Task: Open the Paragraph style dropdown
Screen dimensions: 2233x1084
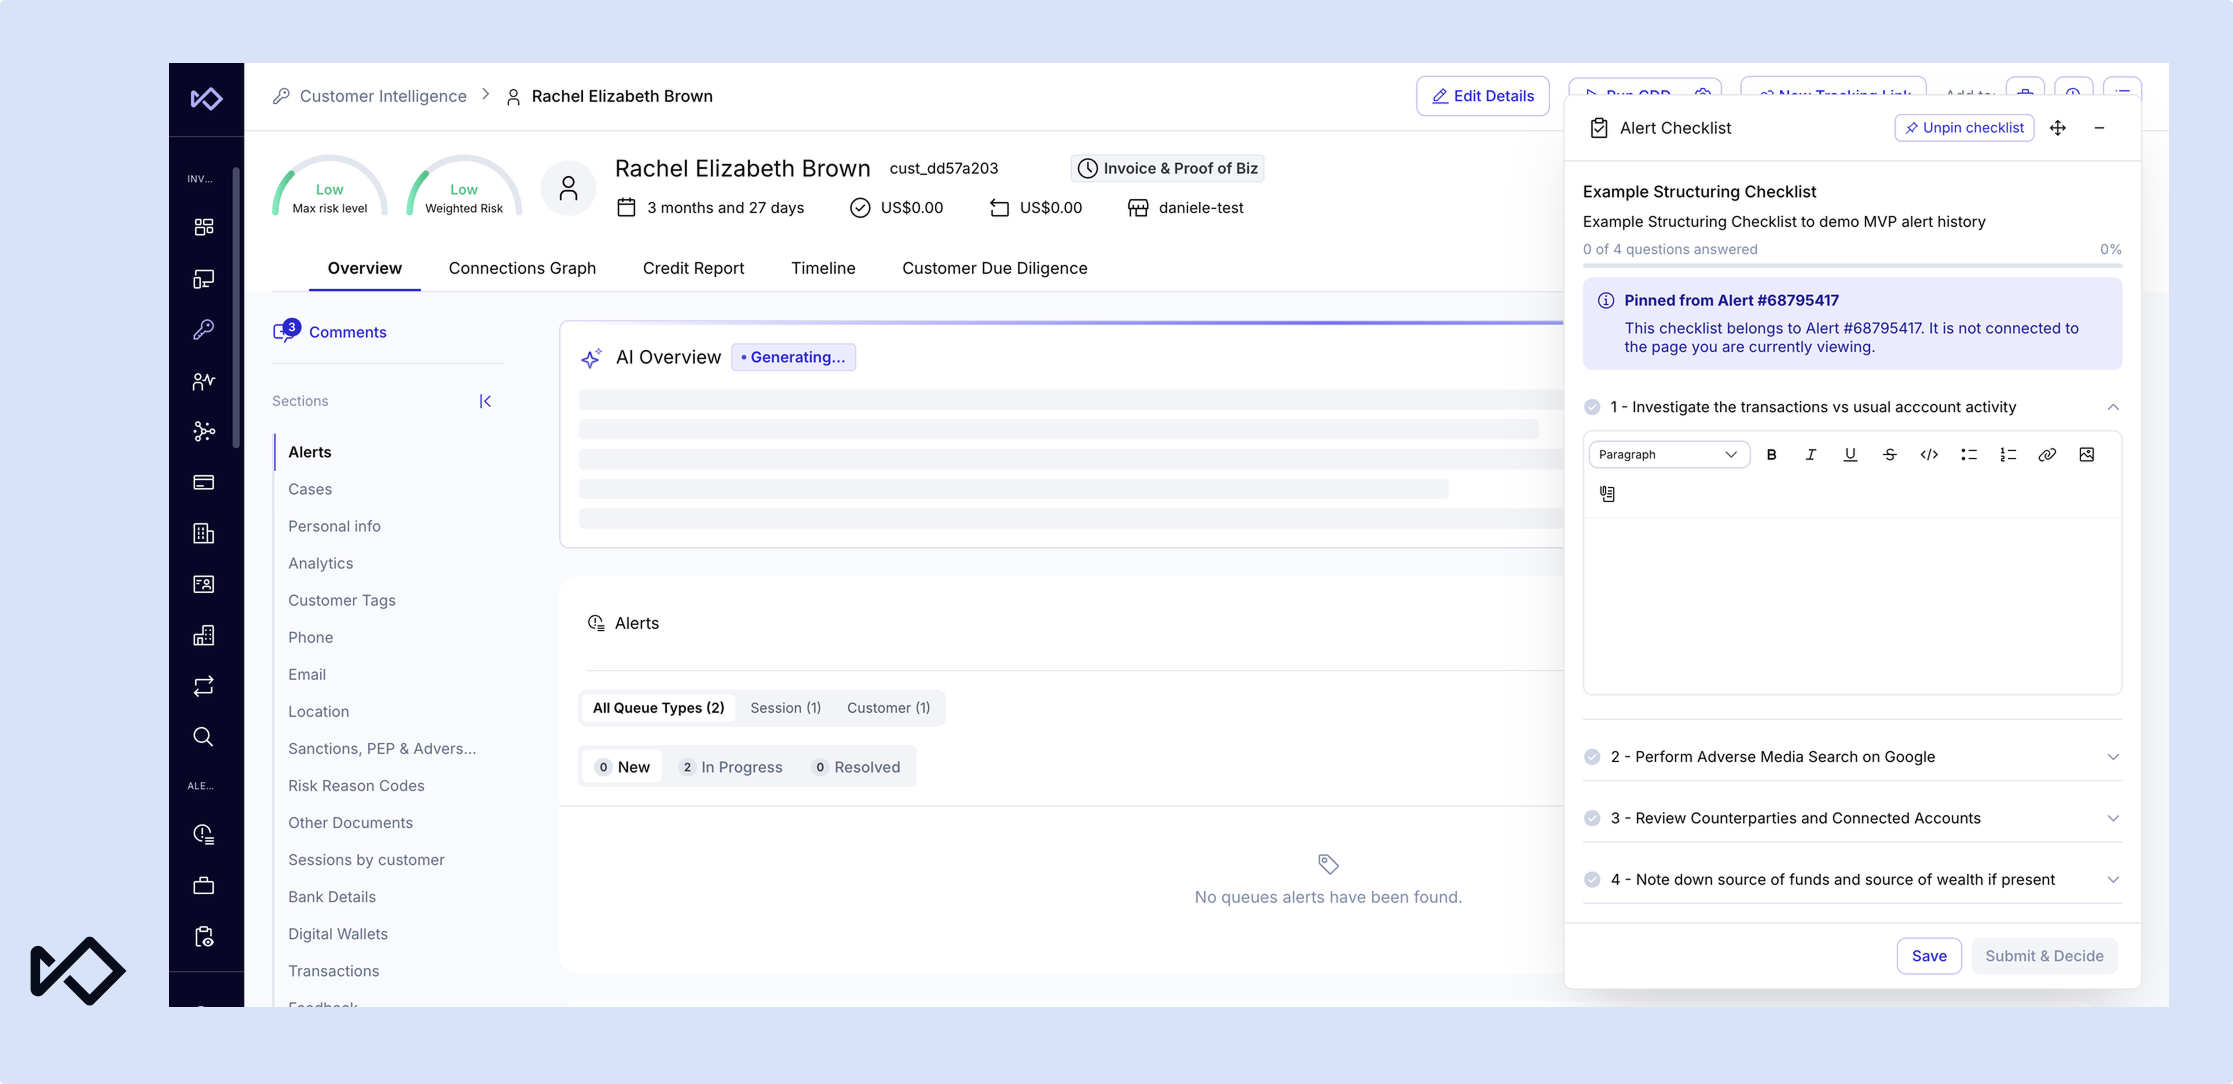Action: pyautogui.click(x=1669, y=454)
